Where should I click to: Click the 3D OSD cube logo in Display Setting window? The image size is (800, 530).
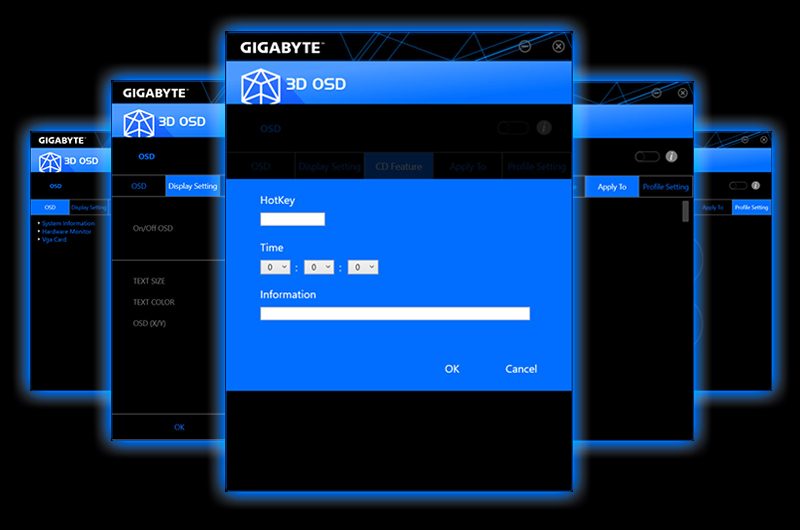(138, 123)
